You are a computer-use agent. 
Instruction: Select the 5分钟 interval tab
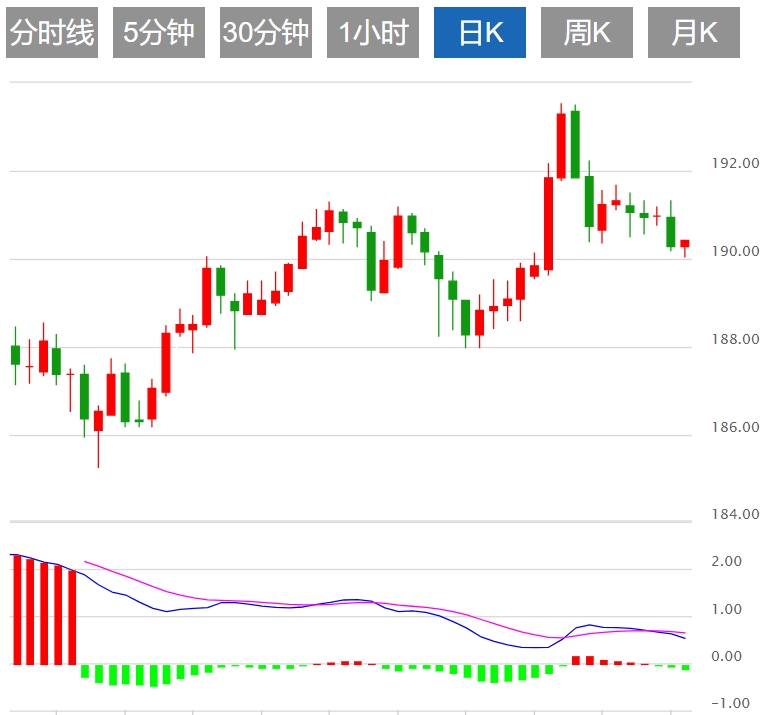(x=159, y=32)
